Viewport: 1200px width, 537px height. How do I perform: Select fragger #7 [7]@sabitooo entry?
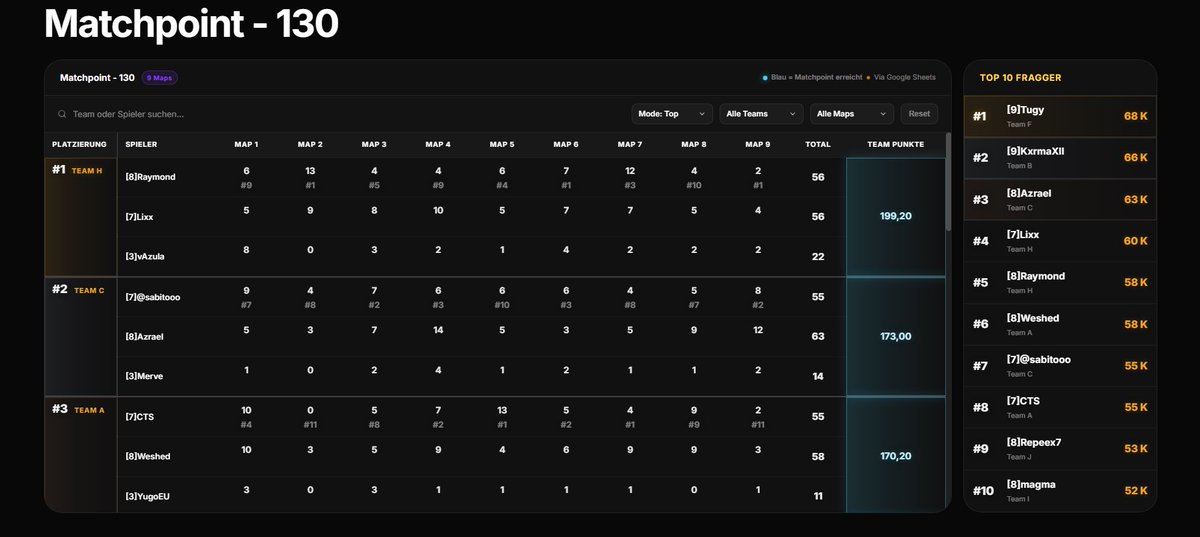tap(1060, 366)
